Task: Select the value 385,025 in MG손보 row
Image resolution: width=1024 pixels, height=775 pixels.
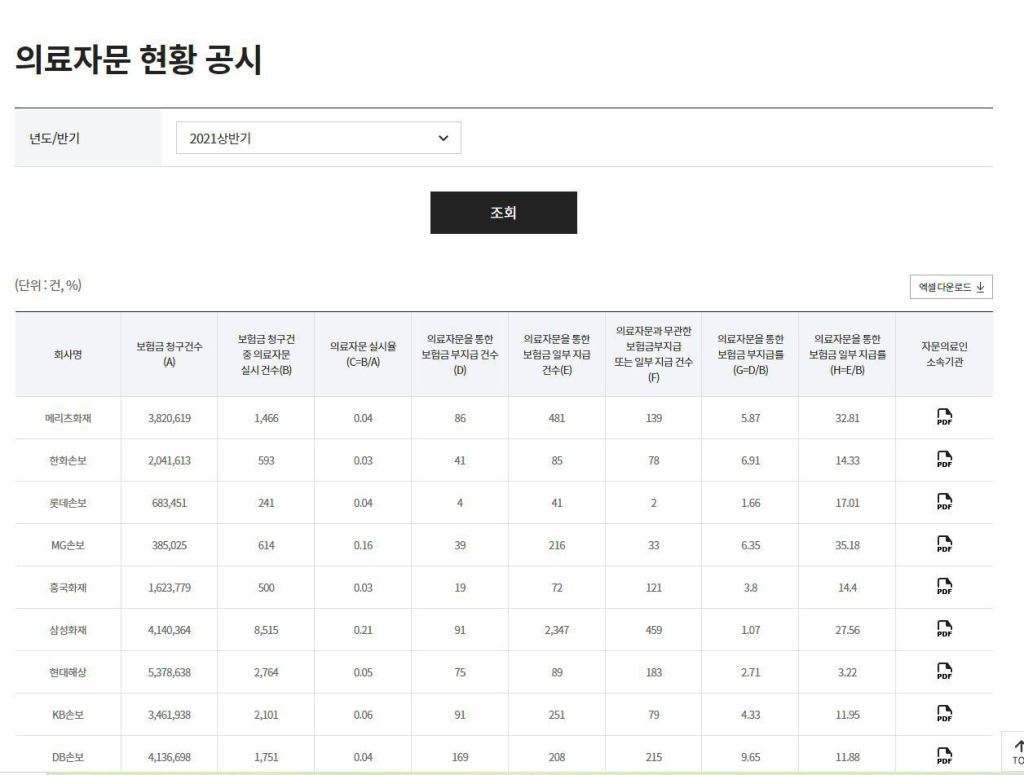Action: 169,545
